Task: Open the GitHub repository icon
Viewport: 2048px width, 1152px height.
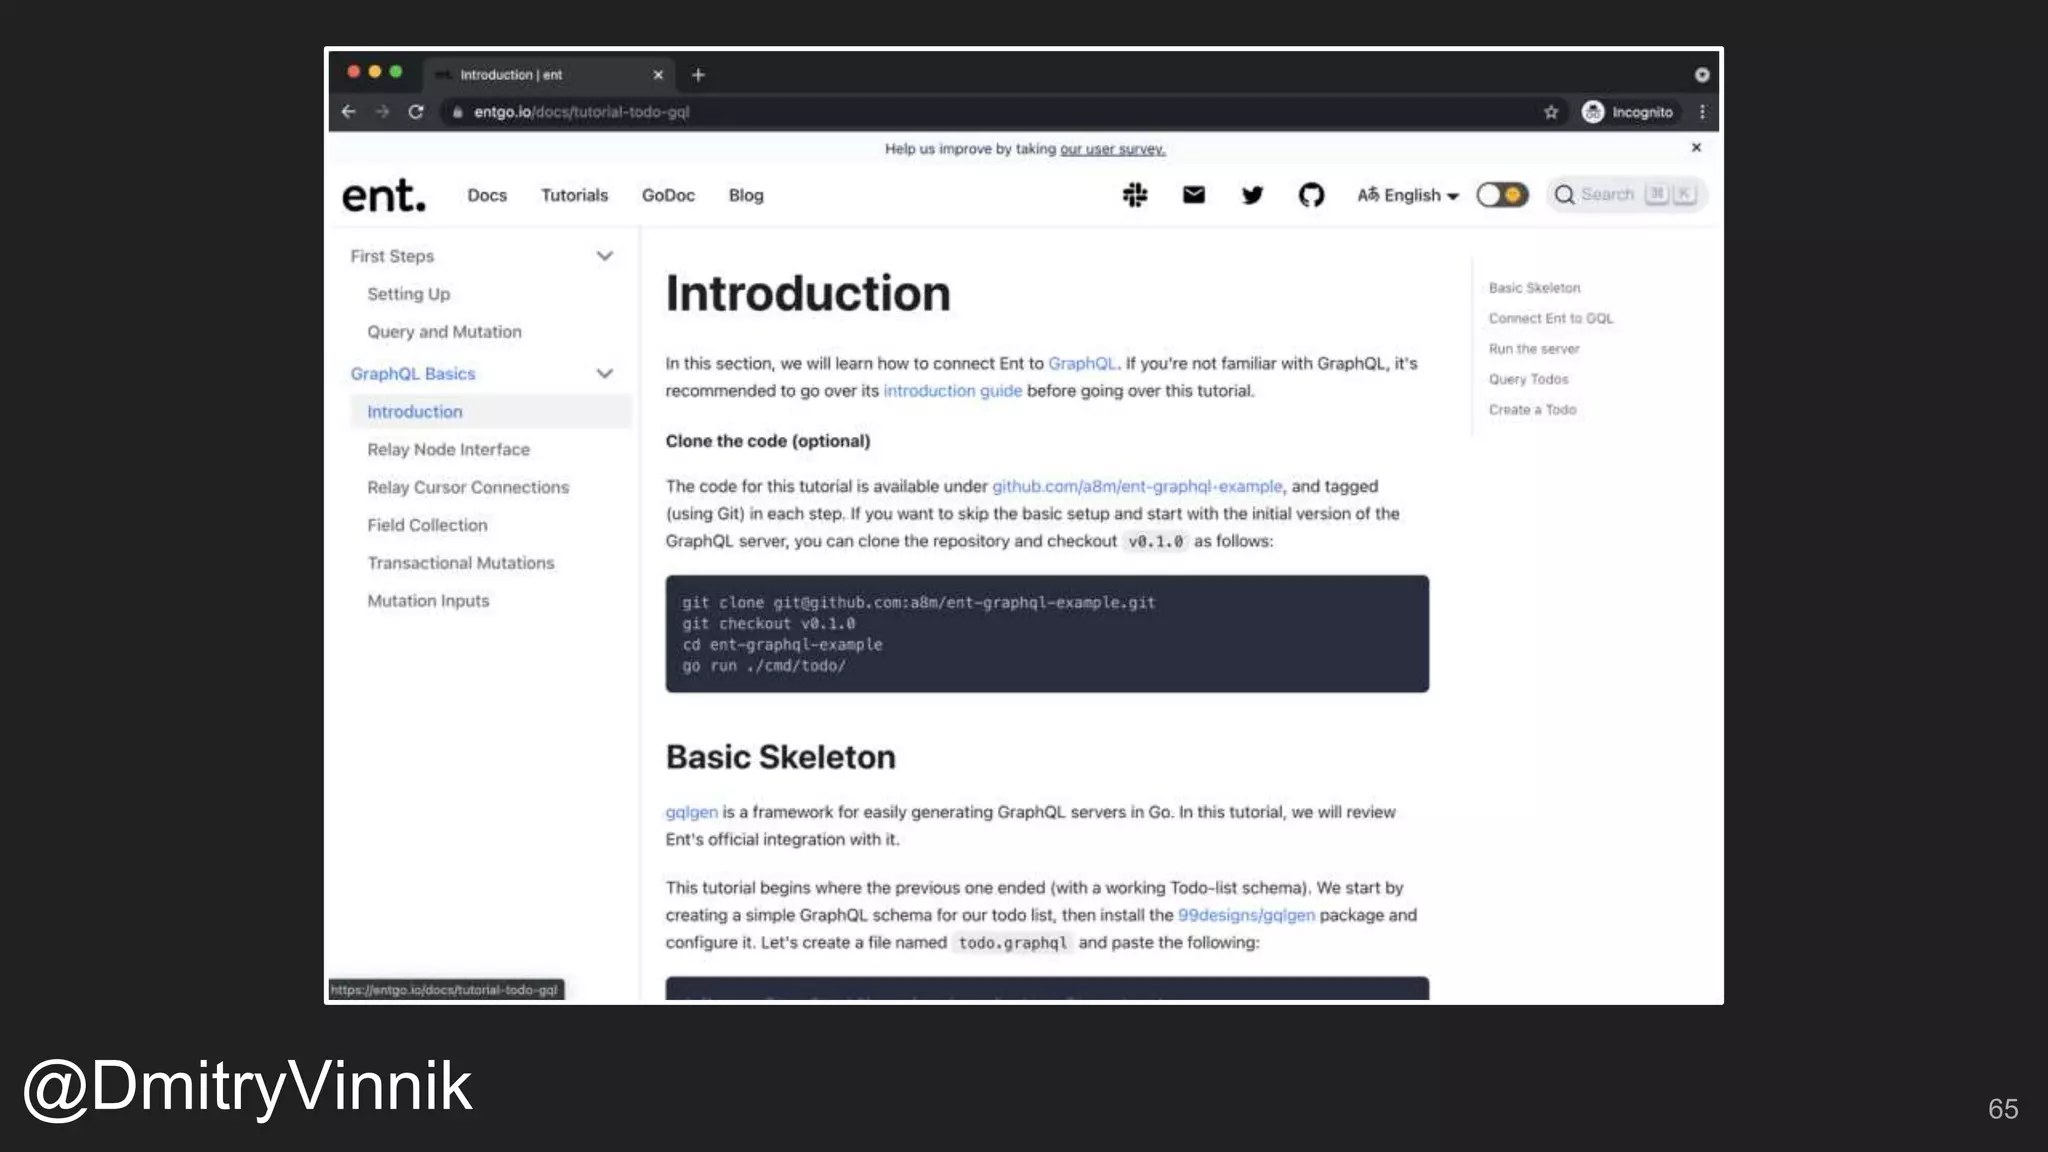Action: click(1311, 195)
